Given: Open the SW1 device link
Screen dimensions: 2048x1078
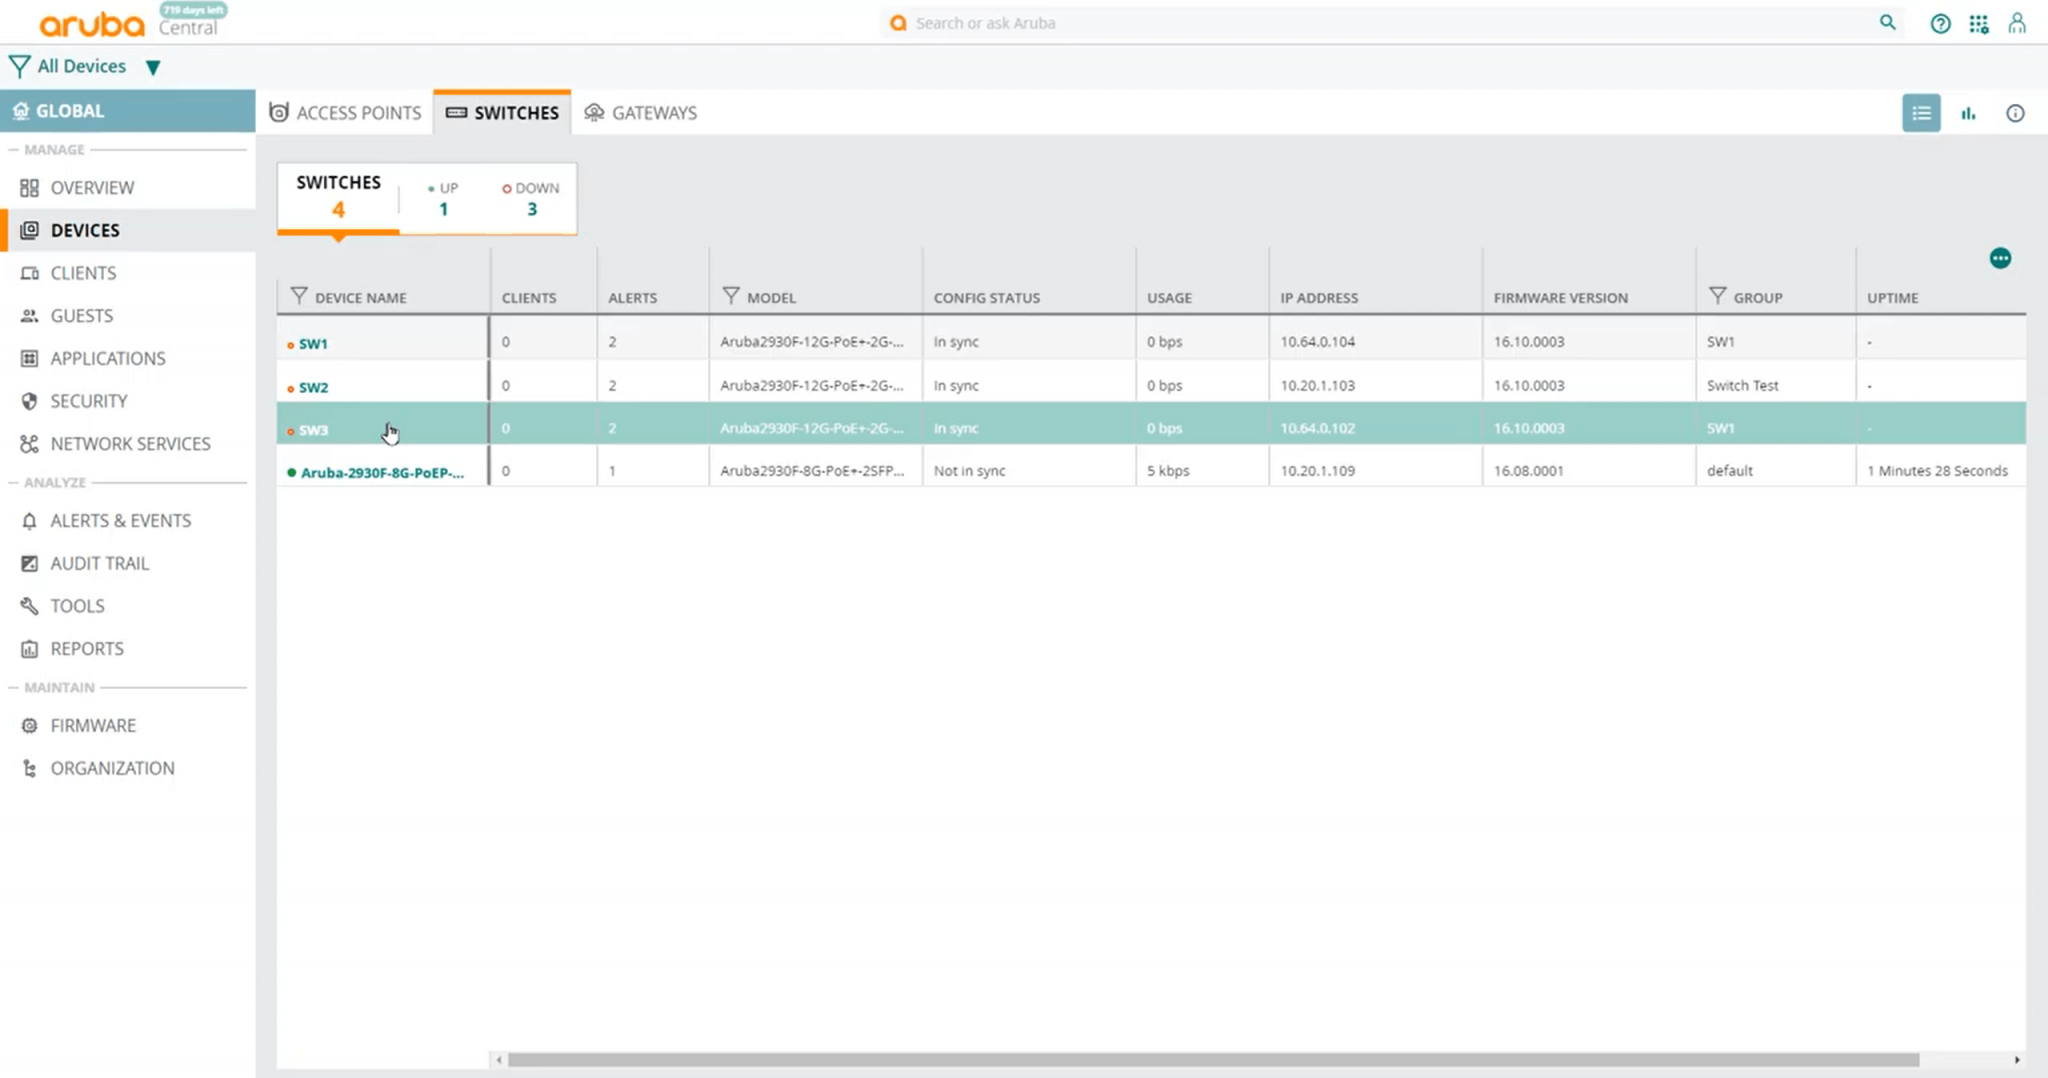Looking at the screenshot, I should tap(313, 344).
